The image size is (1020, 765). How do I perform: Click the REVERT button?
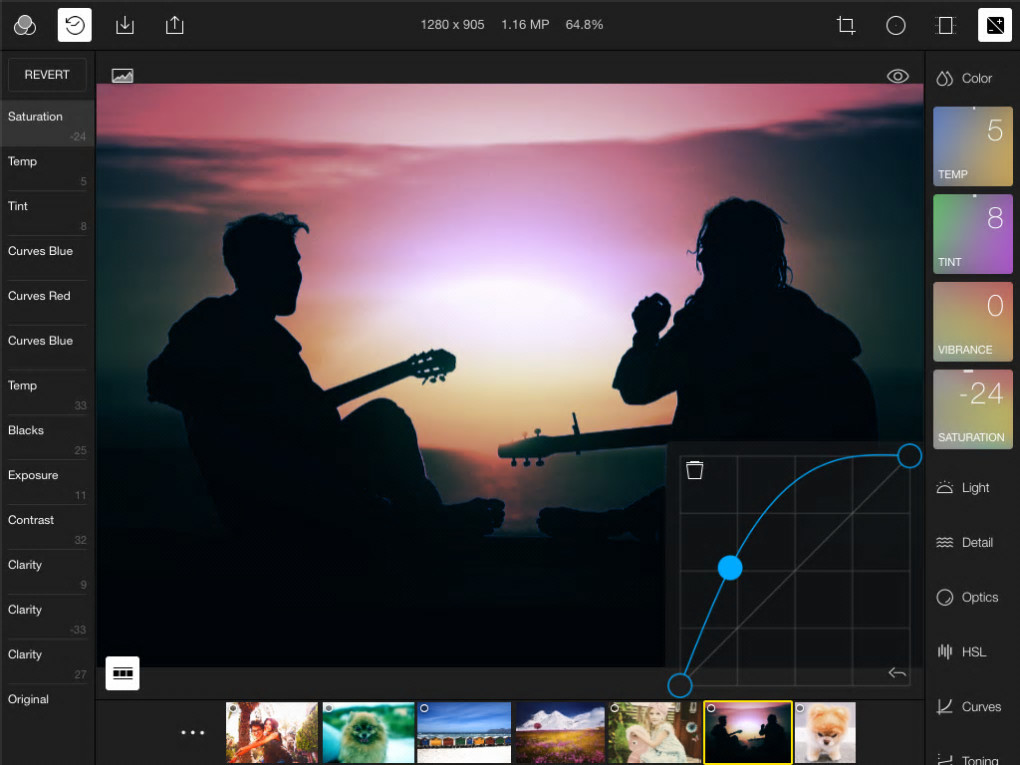point(47,75)
